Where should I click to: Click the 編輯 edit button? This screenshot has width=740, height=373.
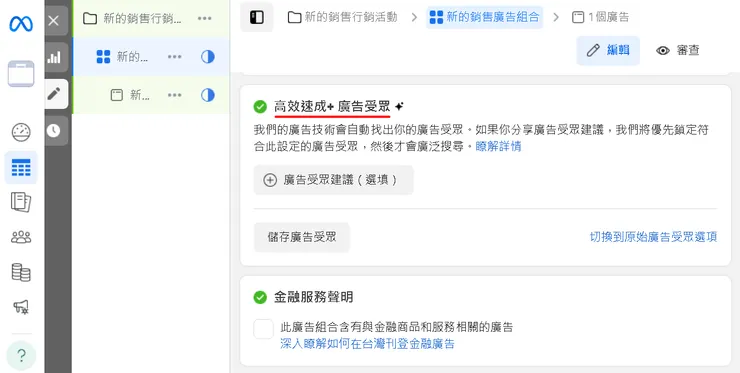[x=608, y=51]
